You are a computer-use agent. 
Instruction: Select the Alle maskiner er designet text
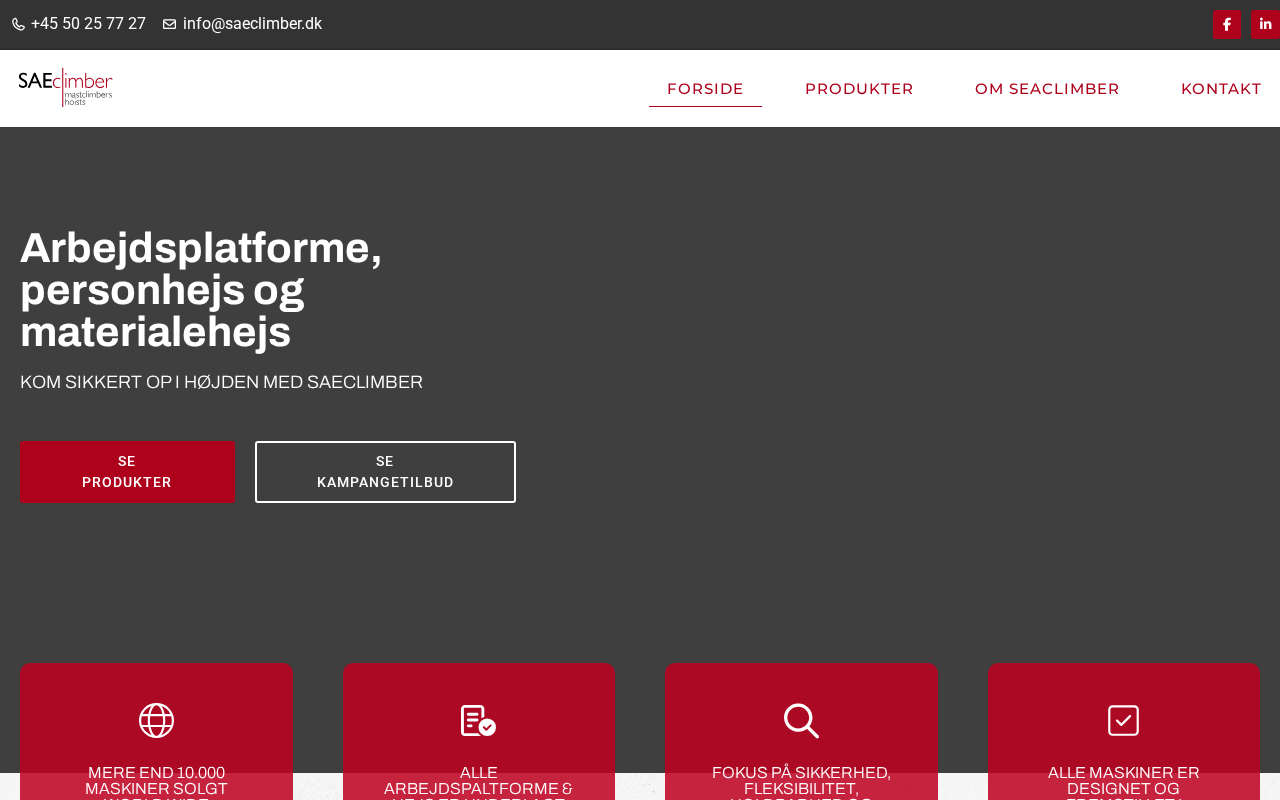coord(1123,782)
